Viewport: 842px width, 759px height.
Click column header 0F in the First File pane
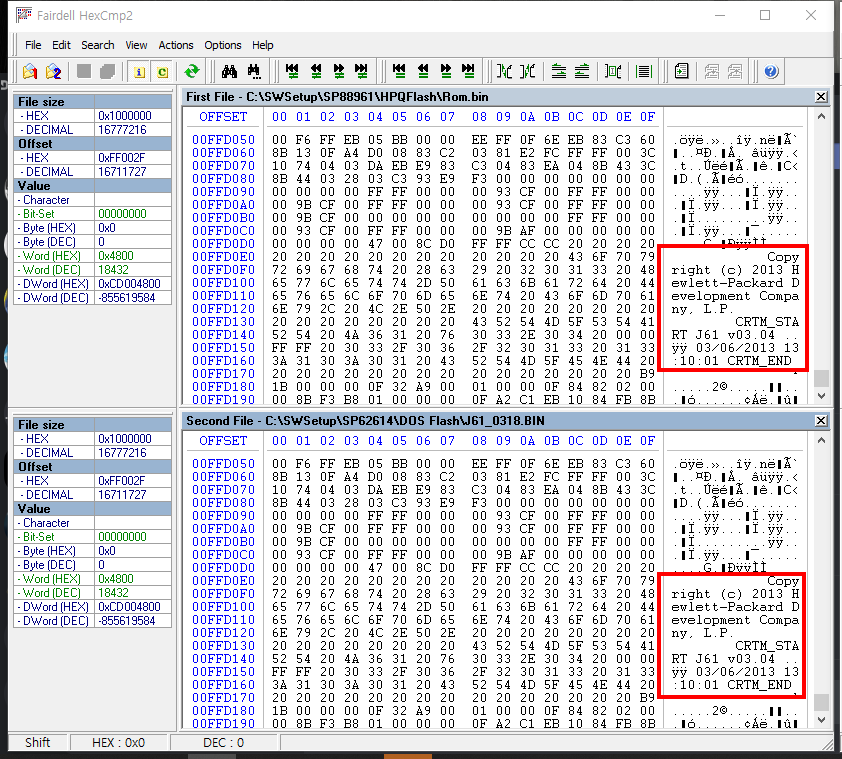pos(648,117)
